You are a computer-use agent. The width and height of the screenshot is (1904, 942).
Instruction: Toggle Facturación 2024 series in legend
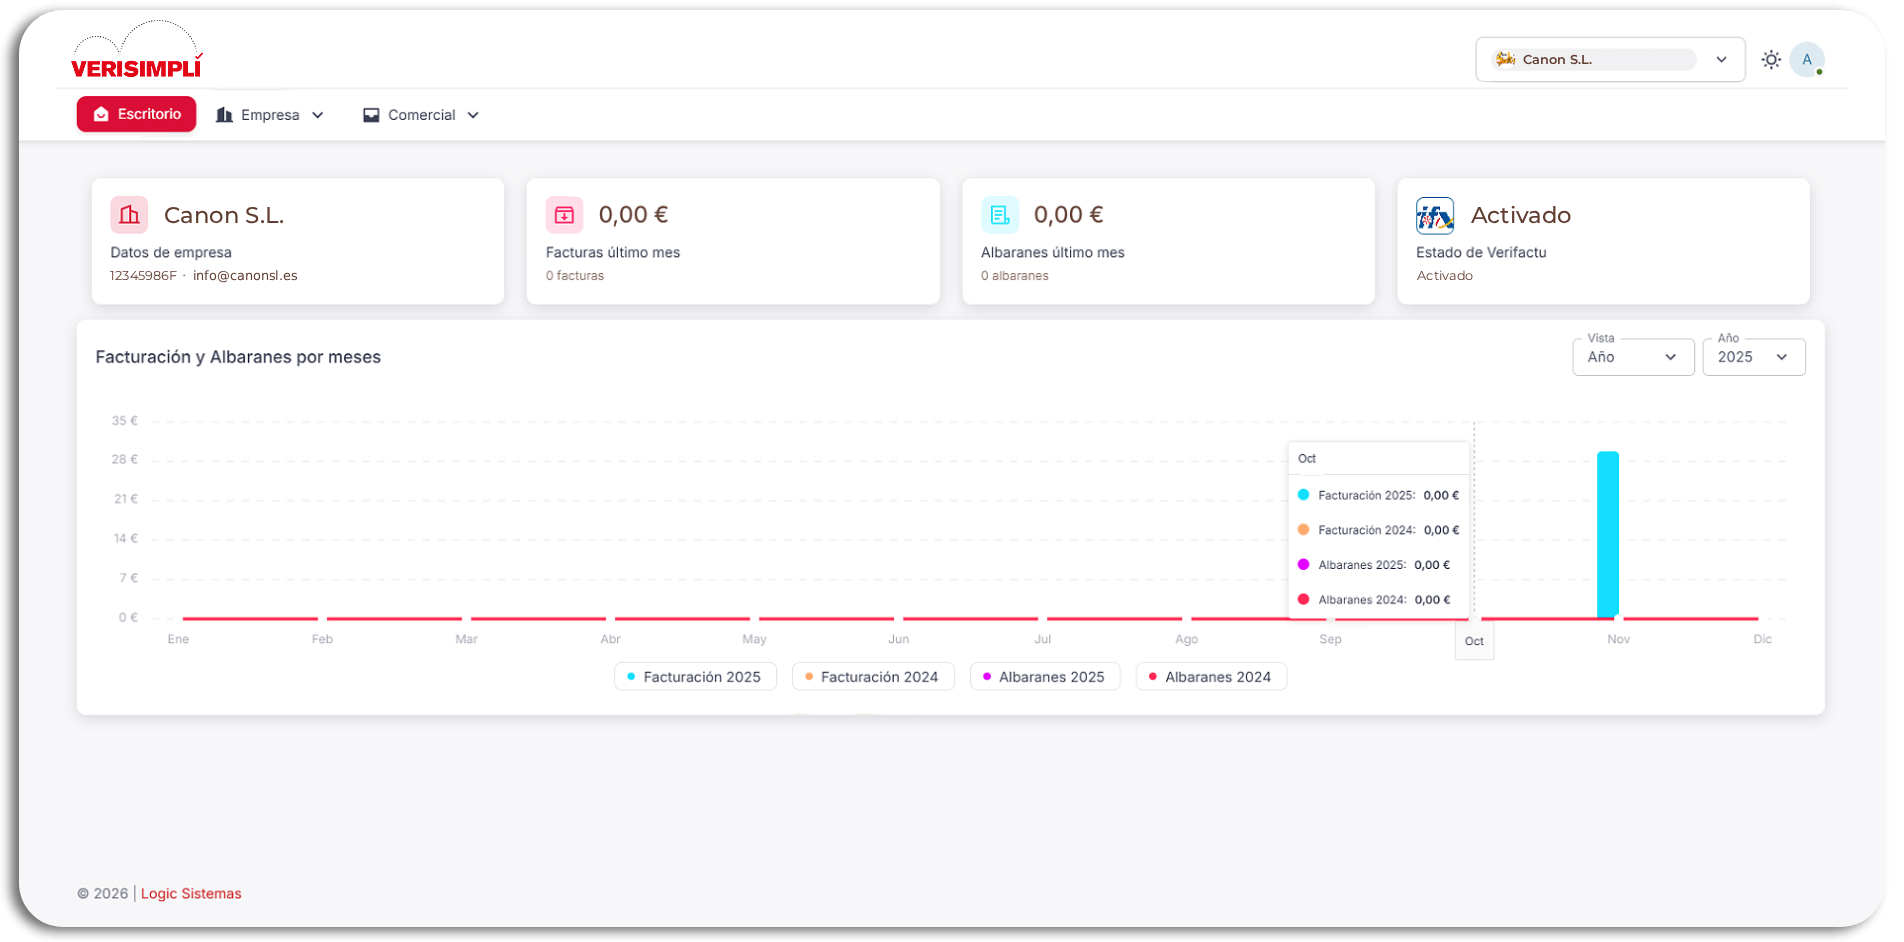coord(873,677)
